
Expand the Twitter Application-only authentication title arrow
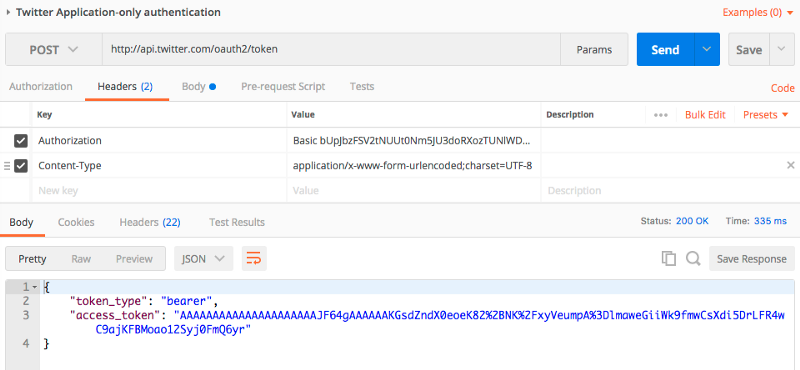(8, 12)
